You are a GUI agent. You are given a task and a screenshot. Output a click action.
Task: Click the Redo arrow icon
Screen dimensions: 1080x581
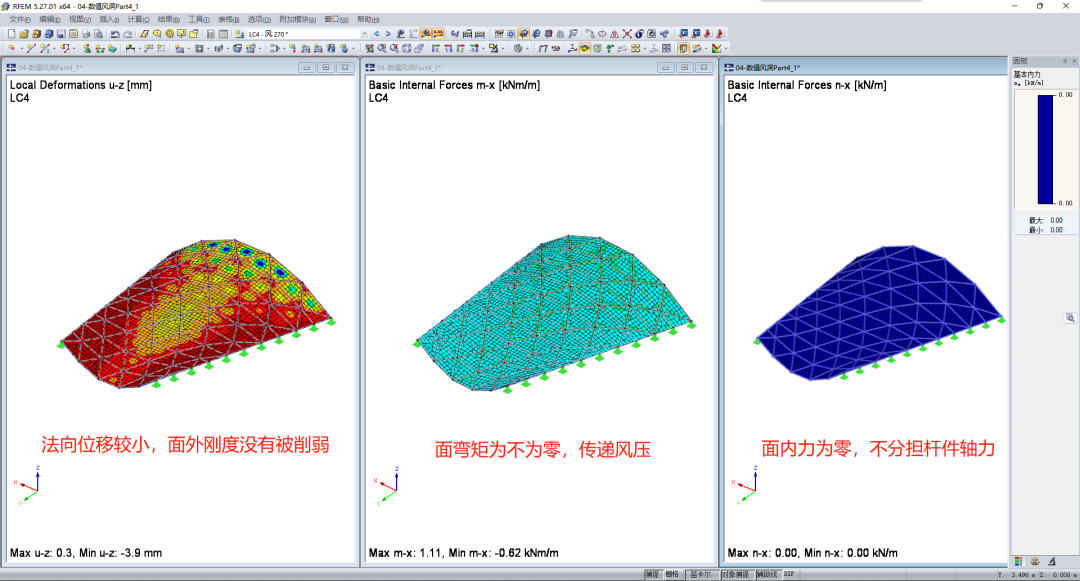coord(128,34)
